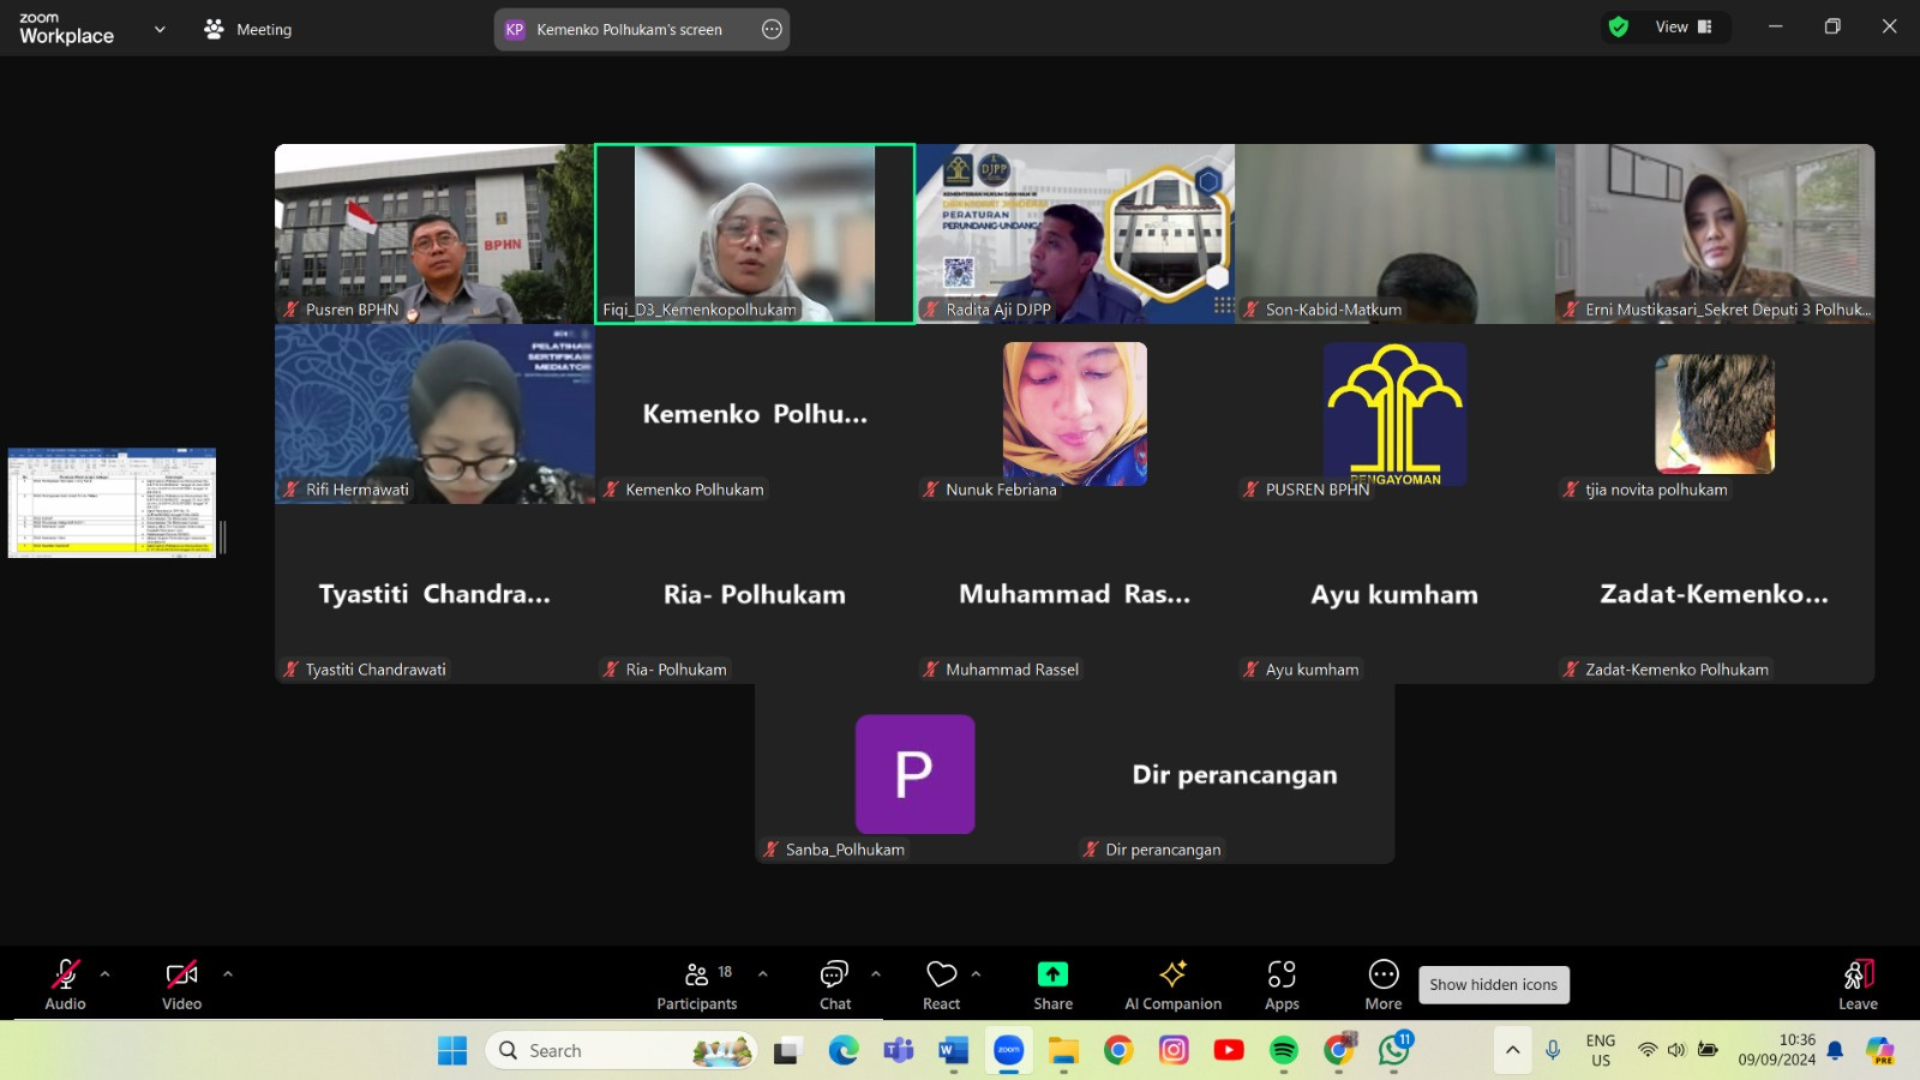Expand chat options arrow
The image size is (1920, 1080).
tap(876, 974)
